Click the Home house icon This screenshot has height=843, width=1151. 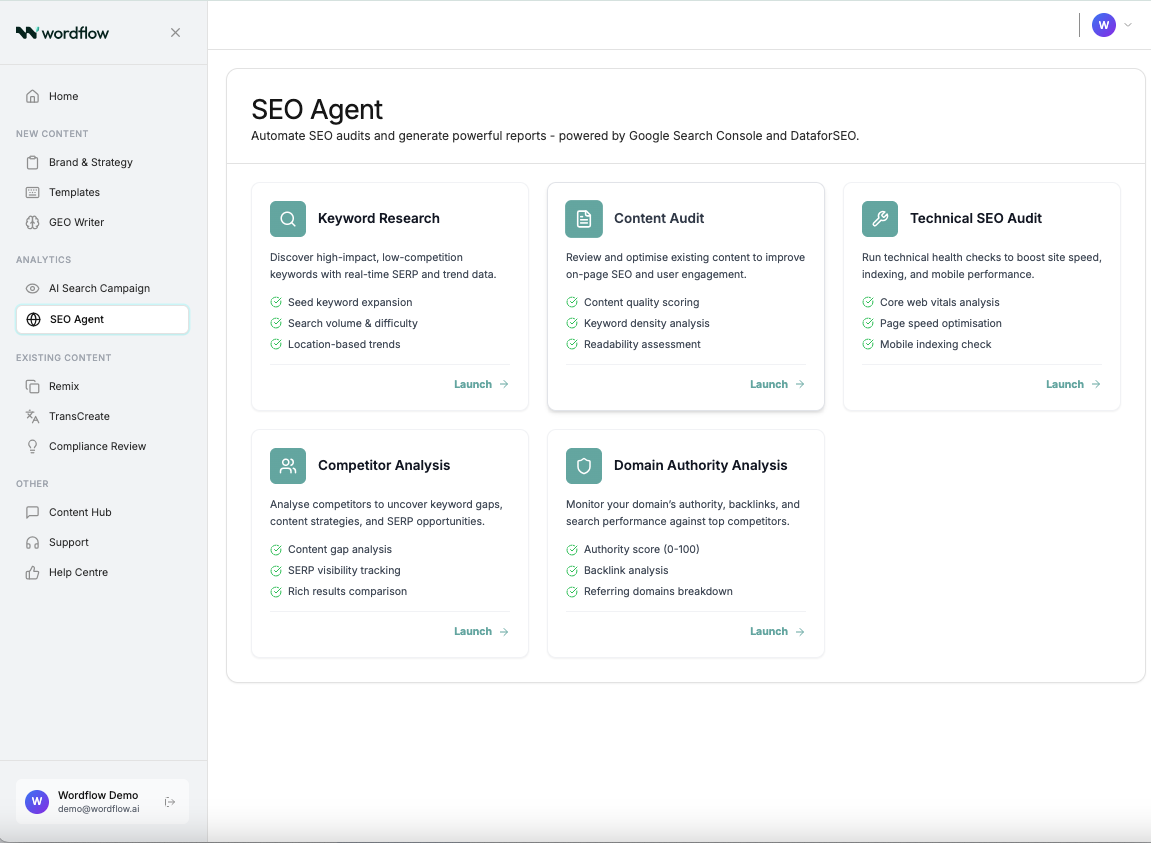(32, 96)
